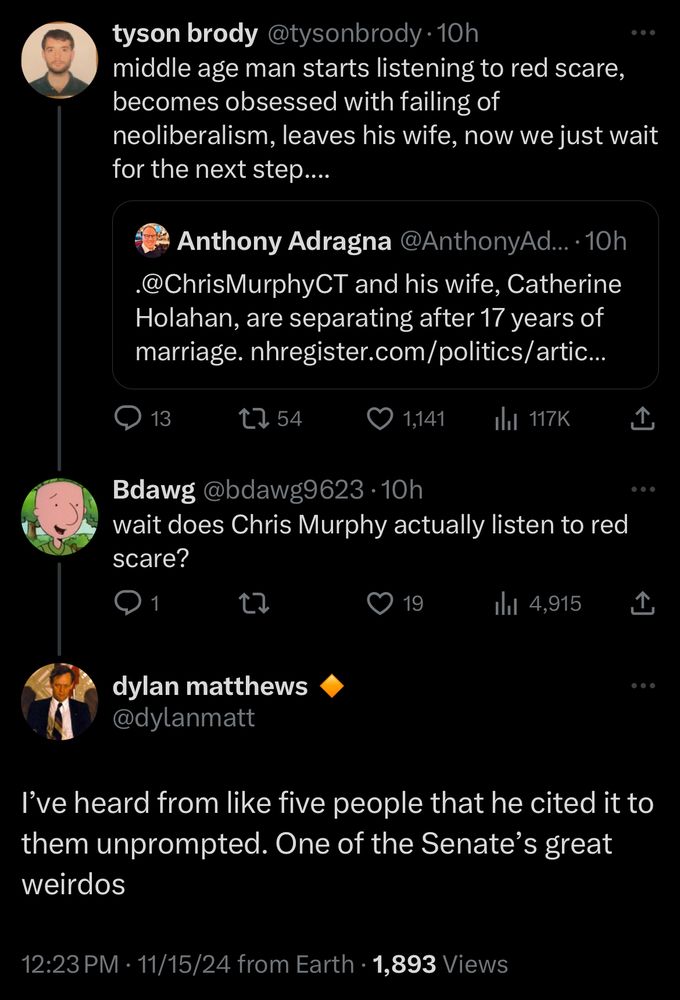Open more options on tyson brody's tweet
Viewport: 680px width, 1000px height.
click(643, 32)
